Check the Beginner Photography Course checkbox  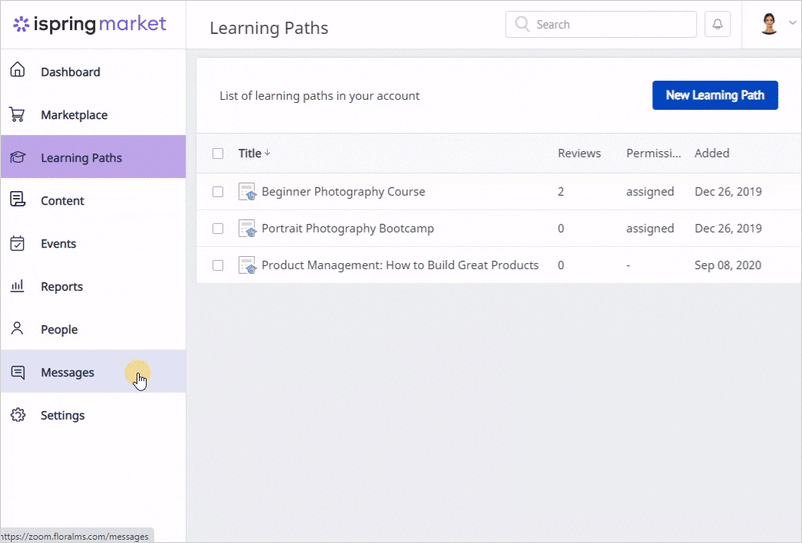tap(218, 192)
